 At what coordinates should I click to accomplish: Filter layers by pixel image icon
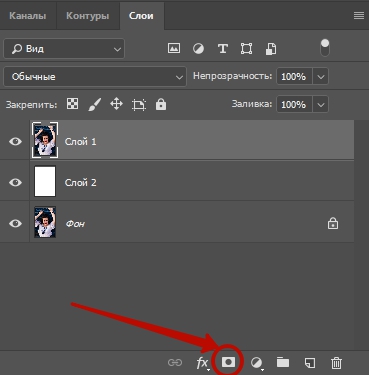pyautogui.click(x=174, y=49)
